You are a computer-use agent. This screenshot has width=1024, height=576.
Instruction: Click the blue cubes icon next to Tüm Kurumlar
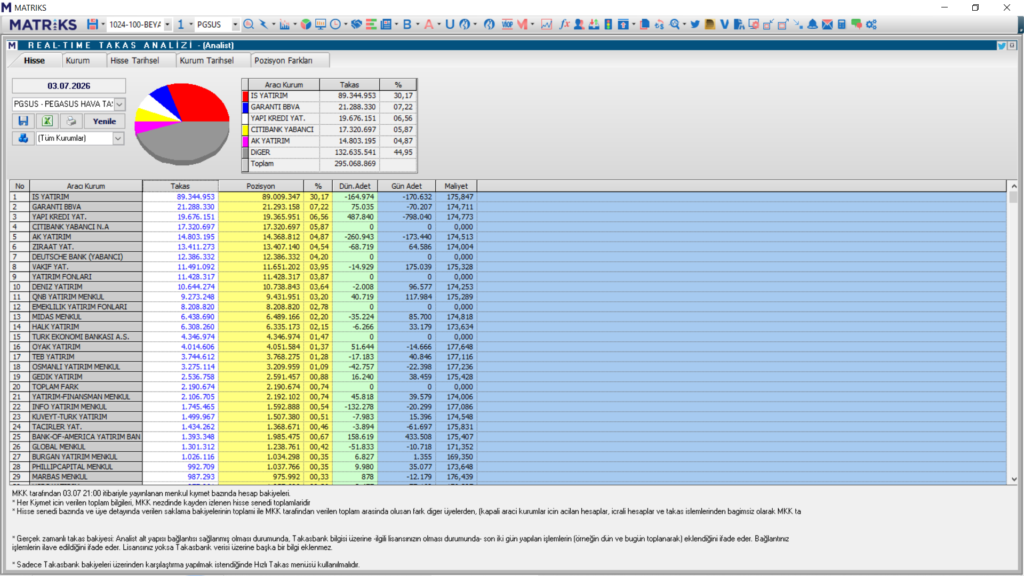coord(23,138)
